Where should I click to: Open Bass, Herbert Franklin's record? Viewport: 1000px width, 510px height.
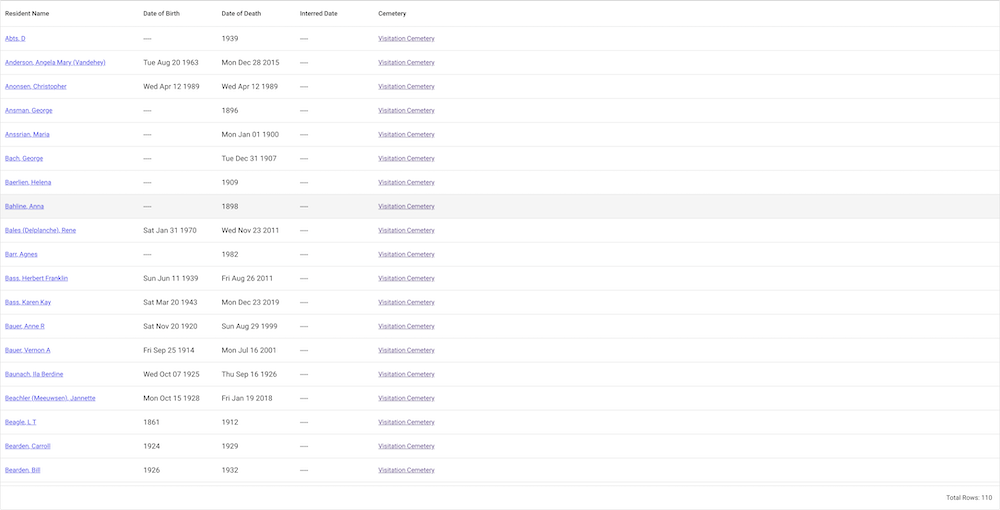coord(36,278)
